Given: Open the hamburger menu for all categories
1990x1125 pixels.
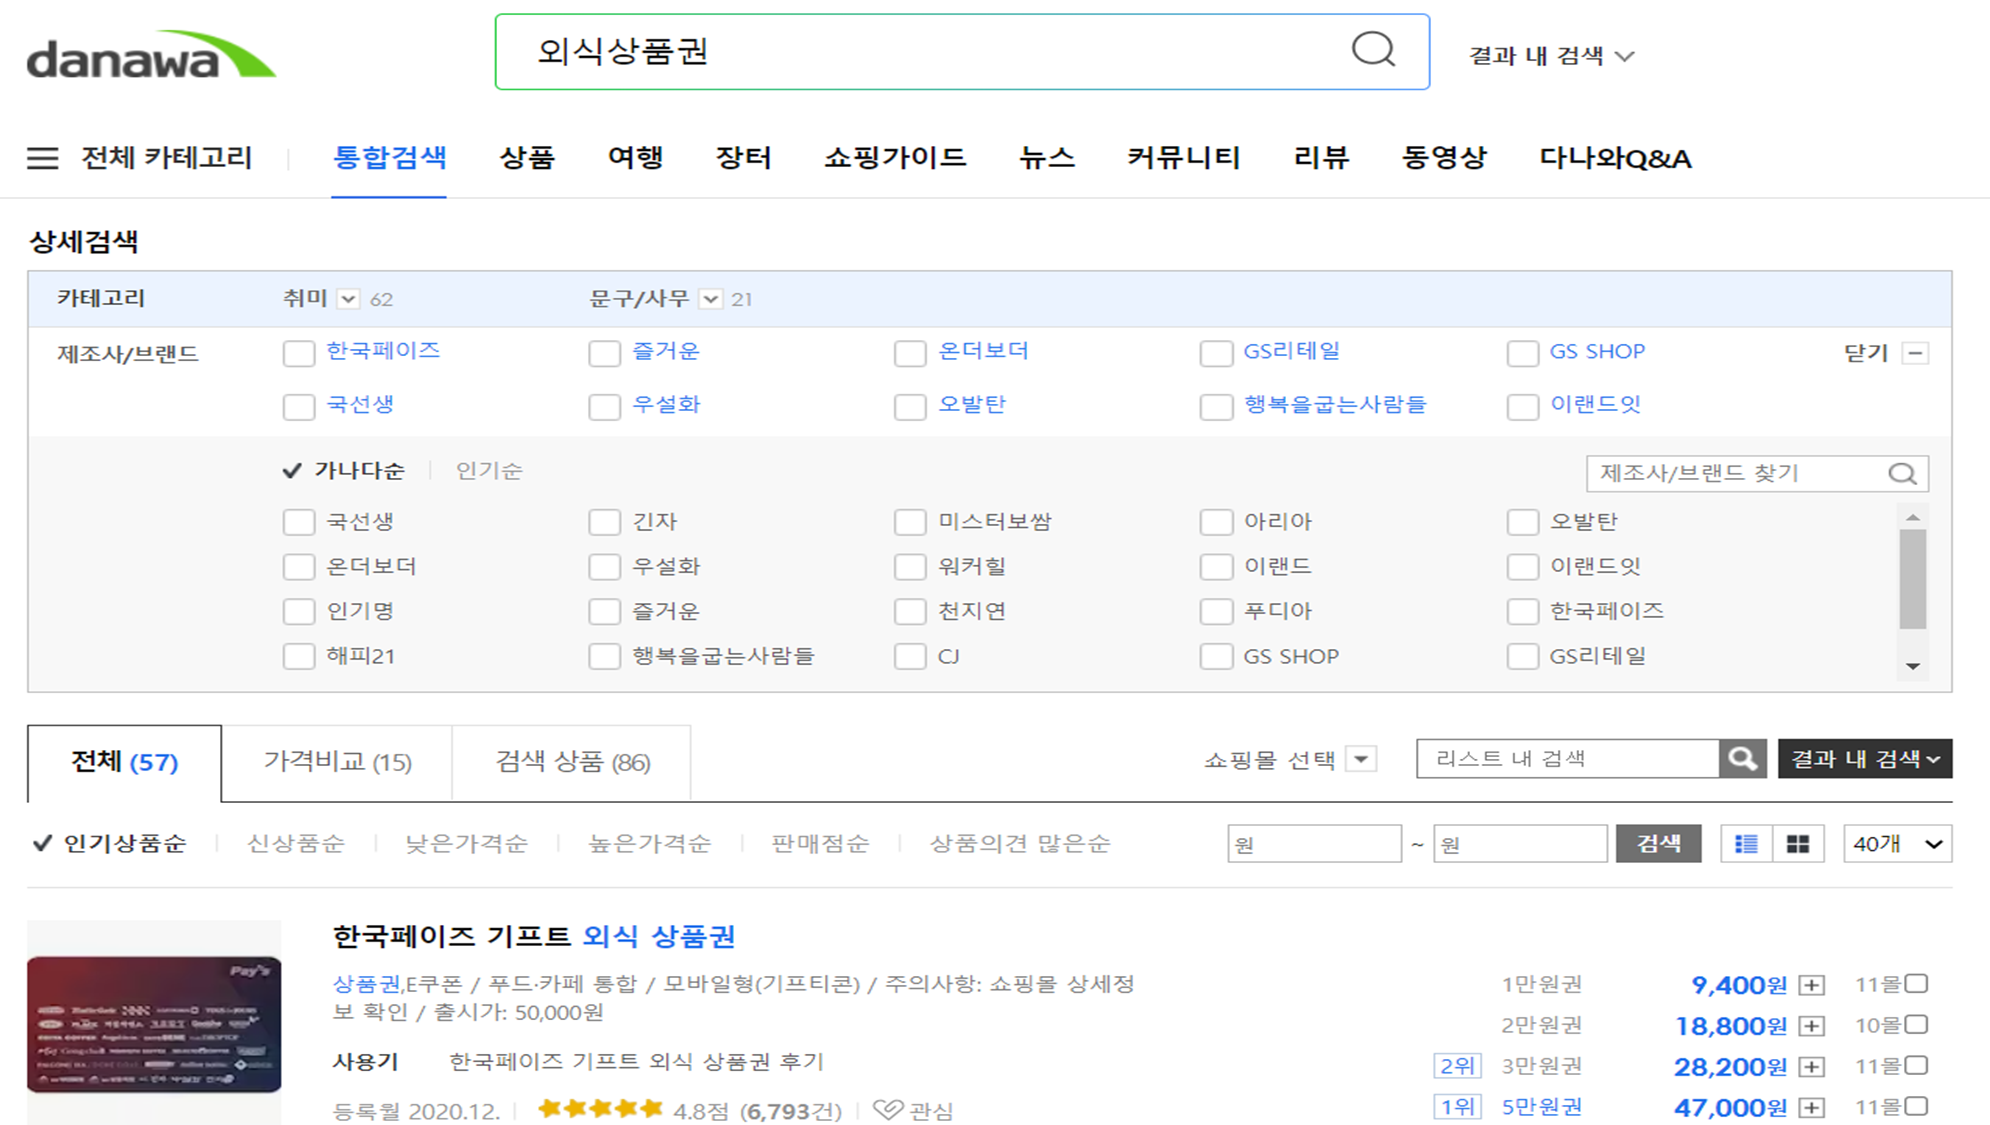Looking at the screenshot, I should pyautogui.click(x=42, y=158).
